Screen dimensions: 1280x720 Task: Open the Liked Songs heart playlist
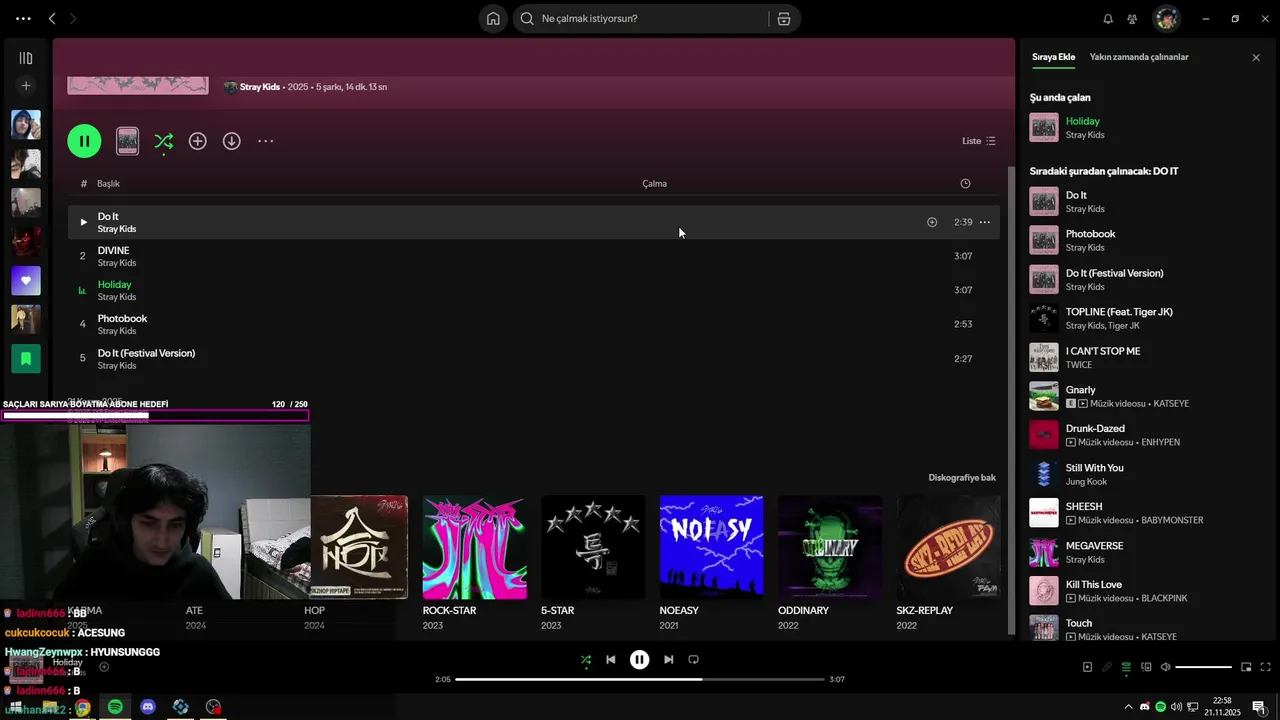(x=26, y=280)
